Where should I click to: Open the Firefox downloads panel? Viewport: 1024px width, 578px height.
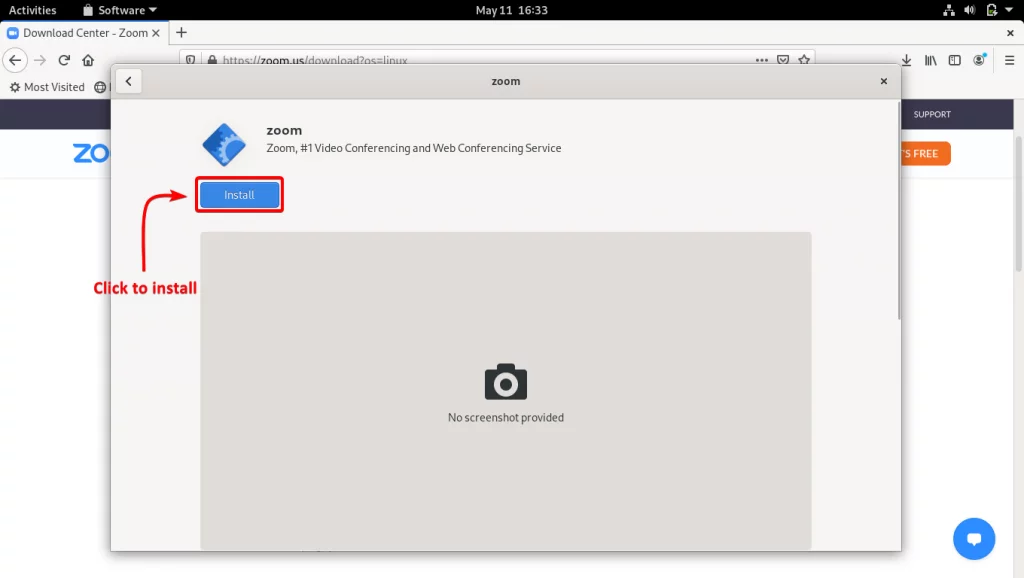(x=908, y=60)
